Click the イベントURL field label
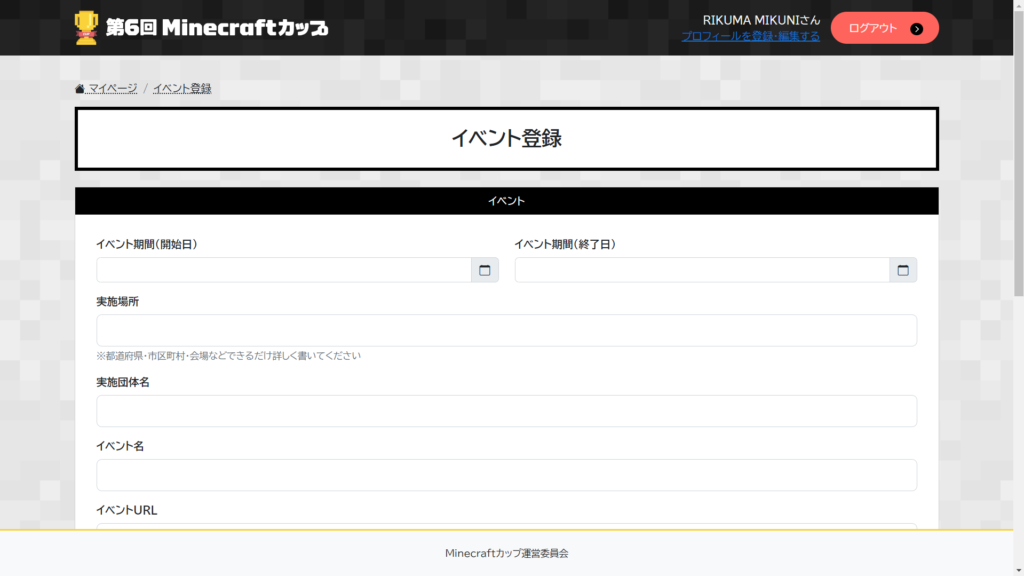The image size is (1024, 576). (x=127, y=510)
